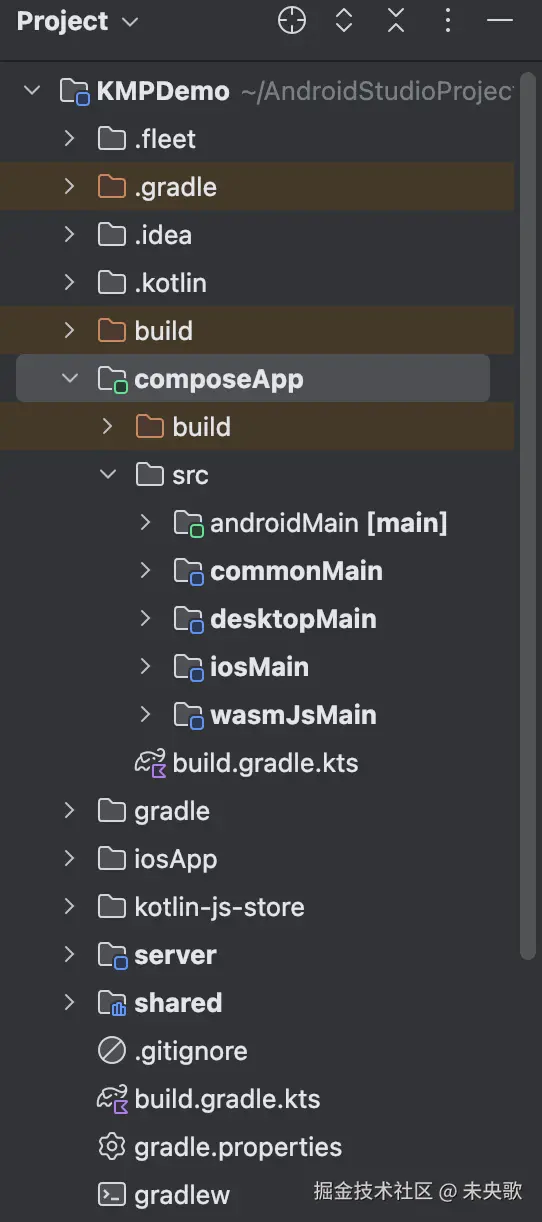Viewport: 542px width, 1222px height.
Task: Click the Collapse All icon in header
Action: tap(396, 20)
